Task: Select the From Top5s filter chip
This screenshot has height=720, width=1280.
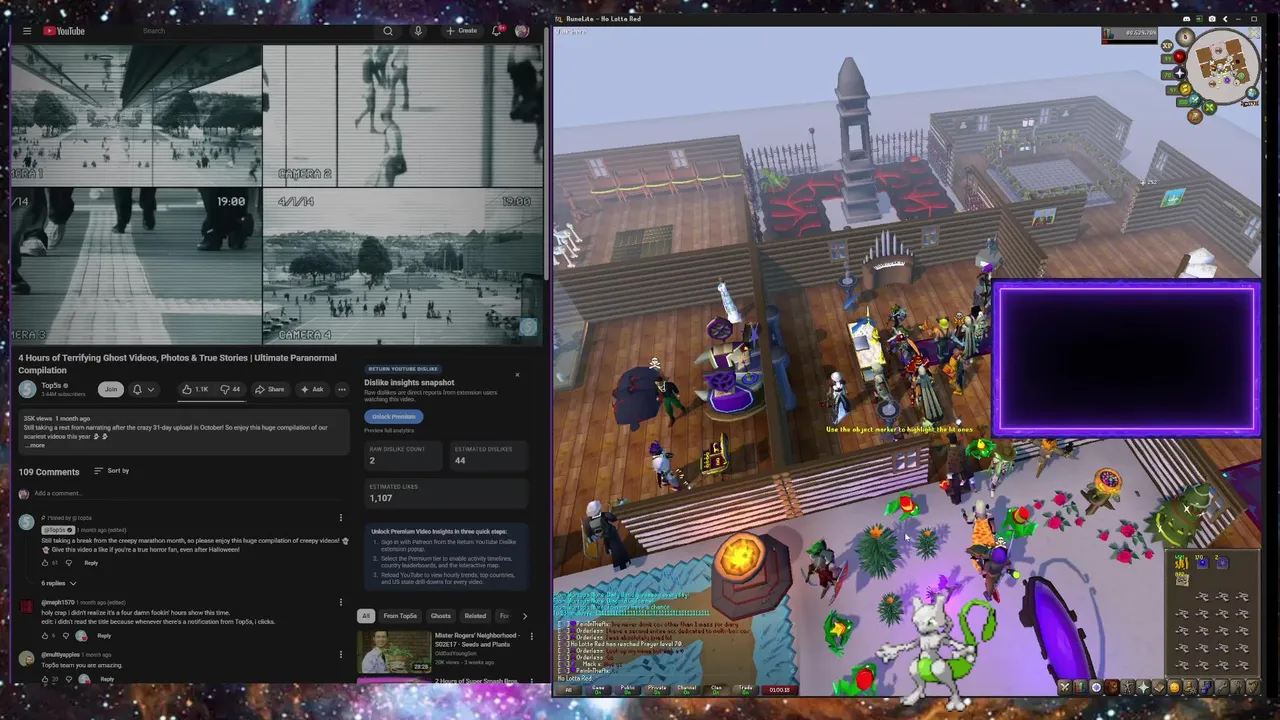Action: tap(400, 616)
